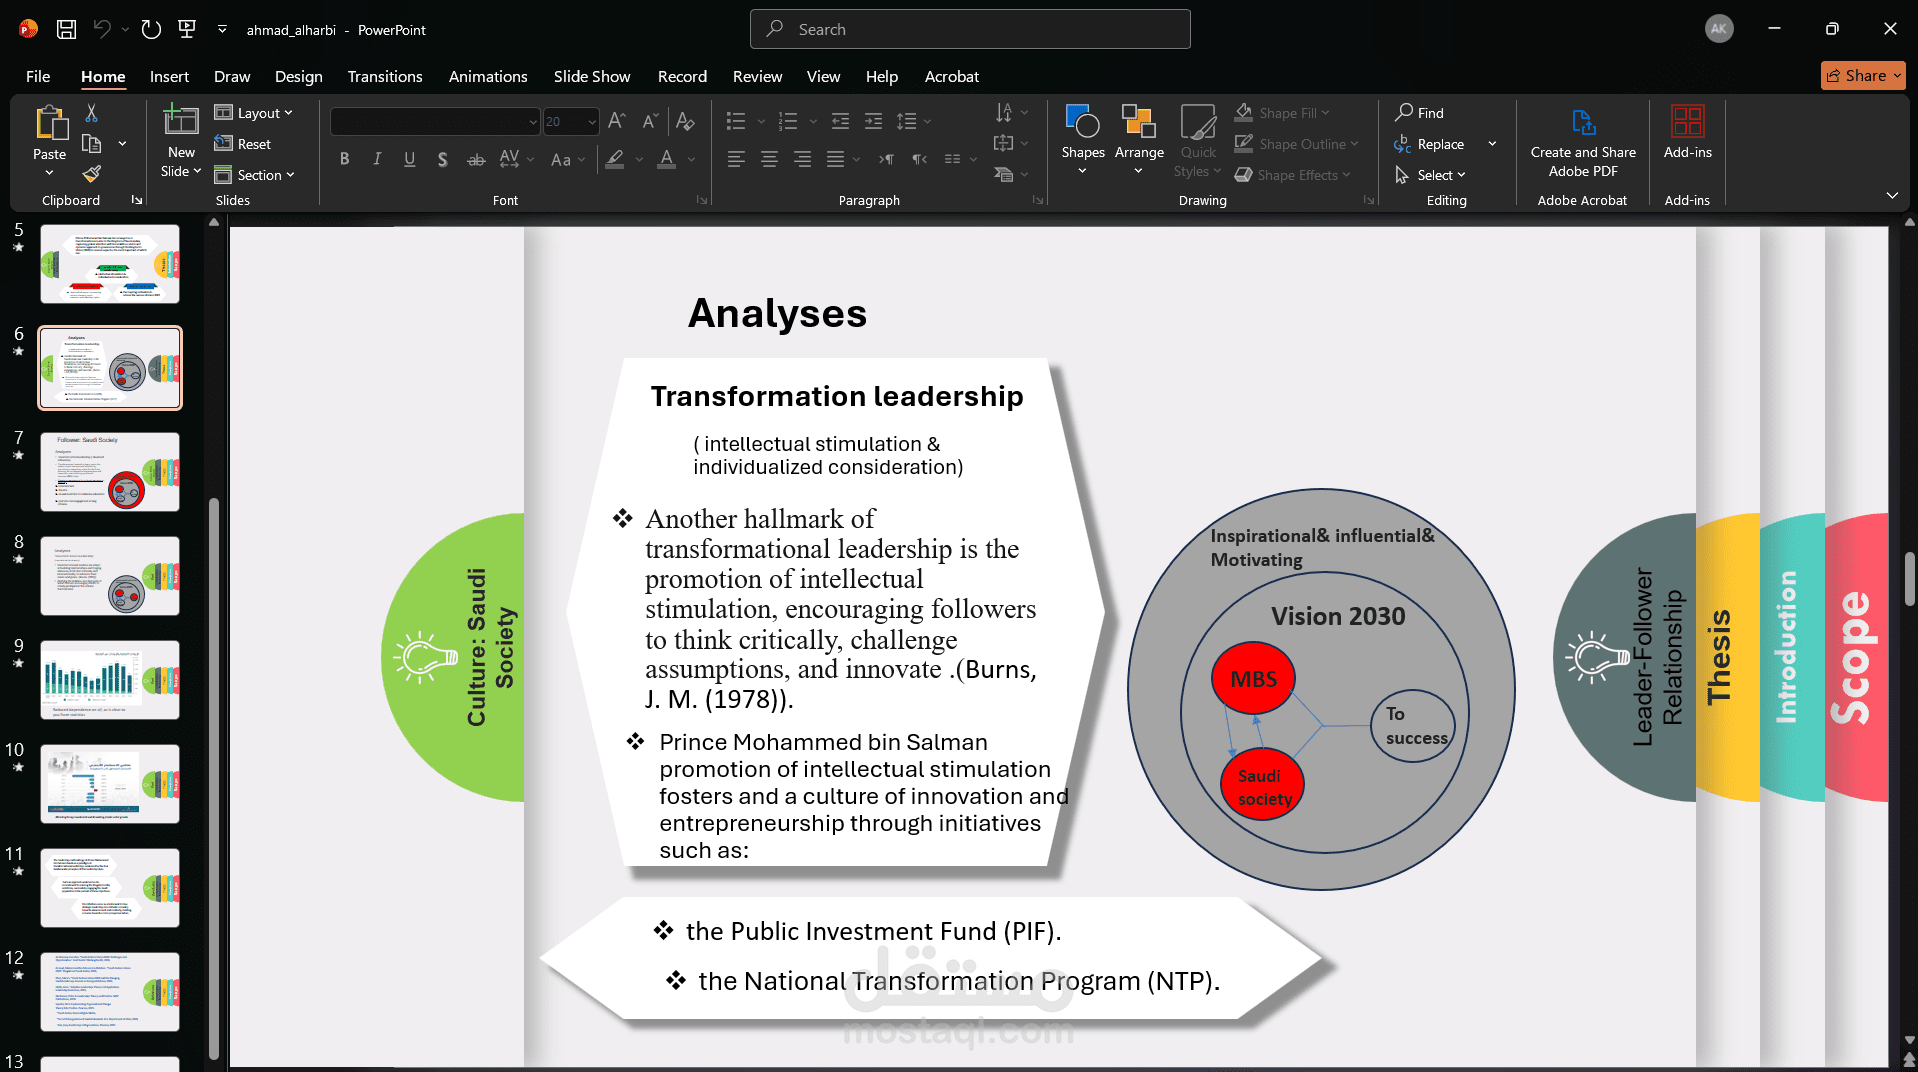The width and height of the screenshot is (1918, 1072).
Task: Click the user account avatar AK
Action: click(x=1719, y=29)
